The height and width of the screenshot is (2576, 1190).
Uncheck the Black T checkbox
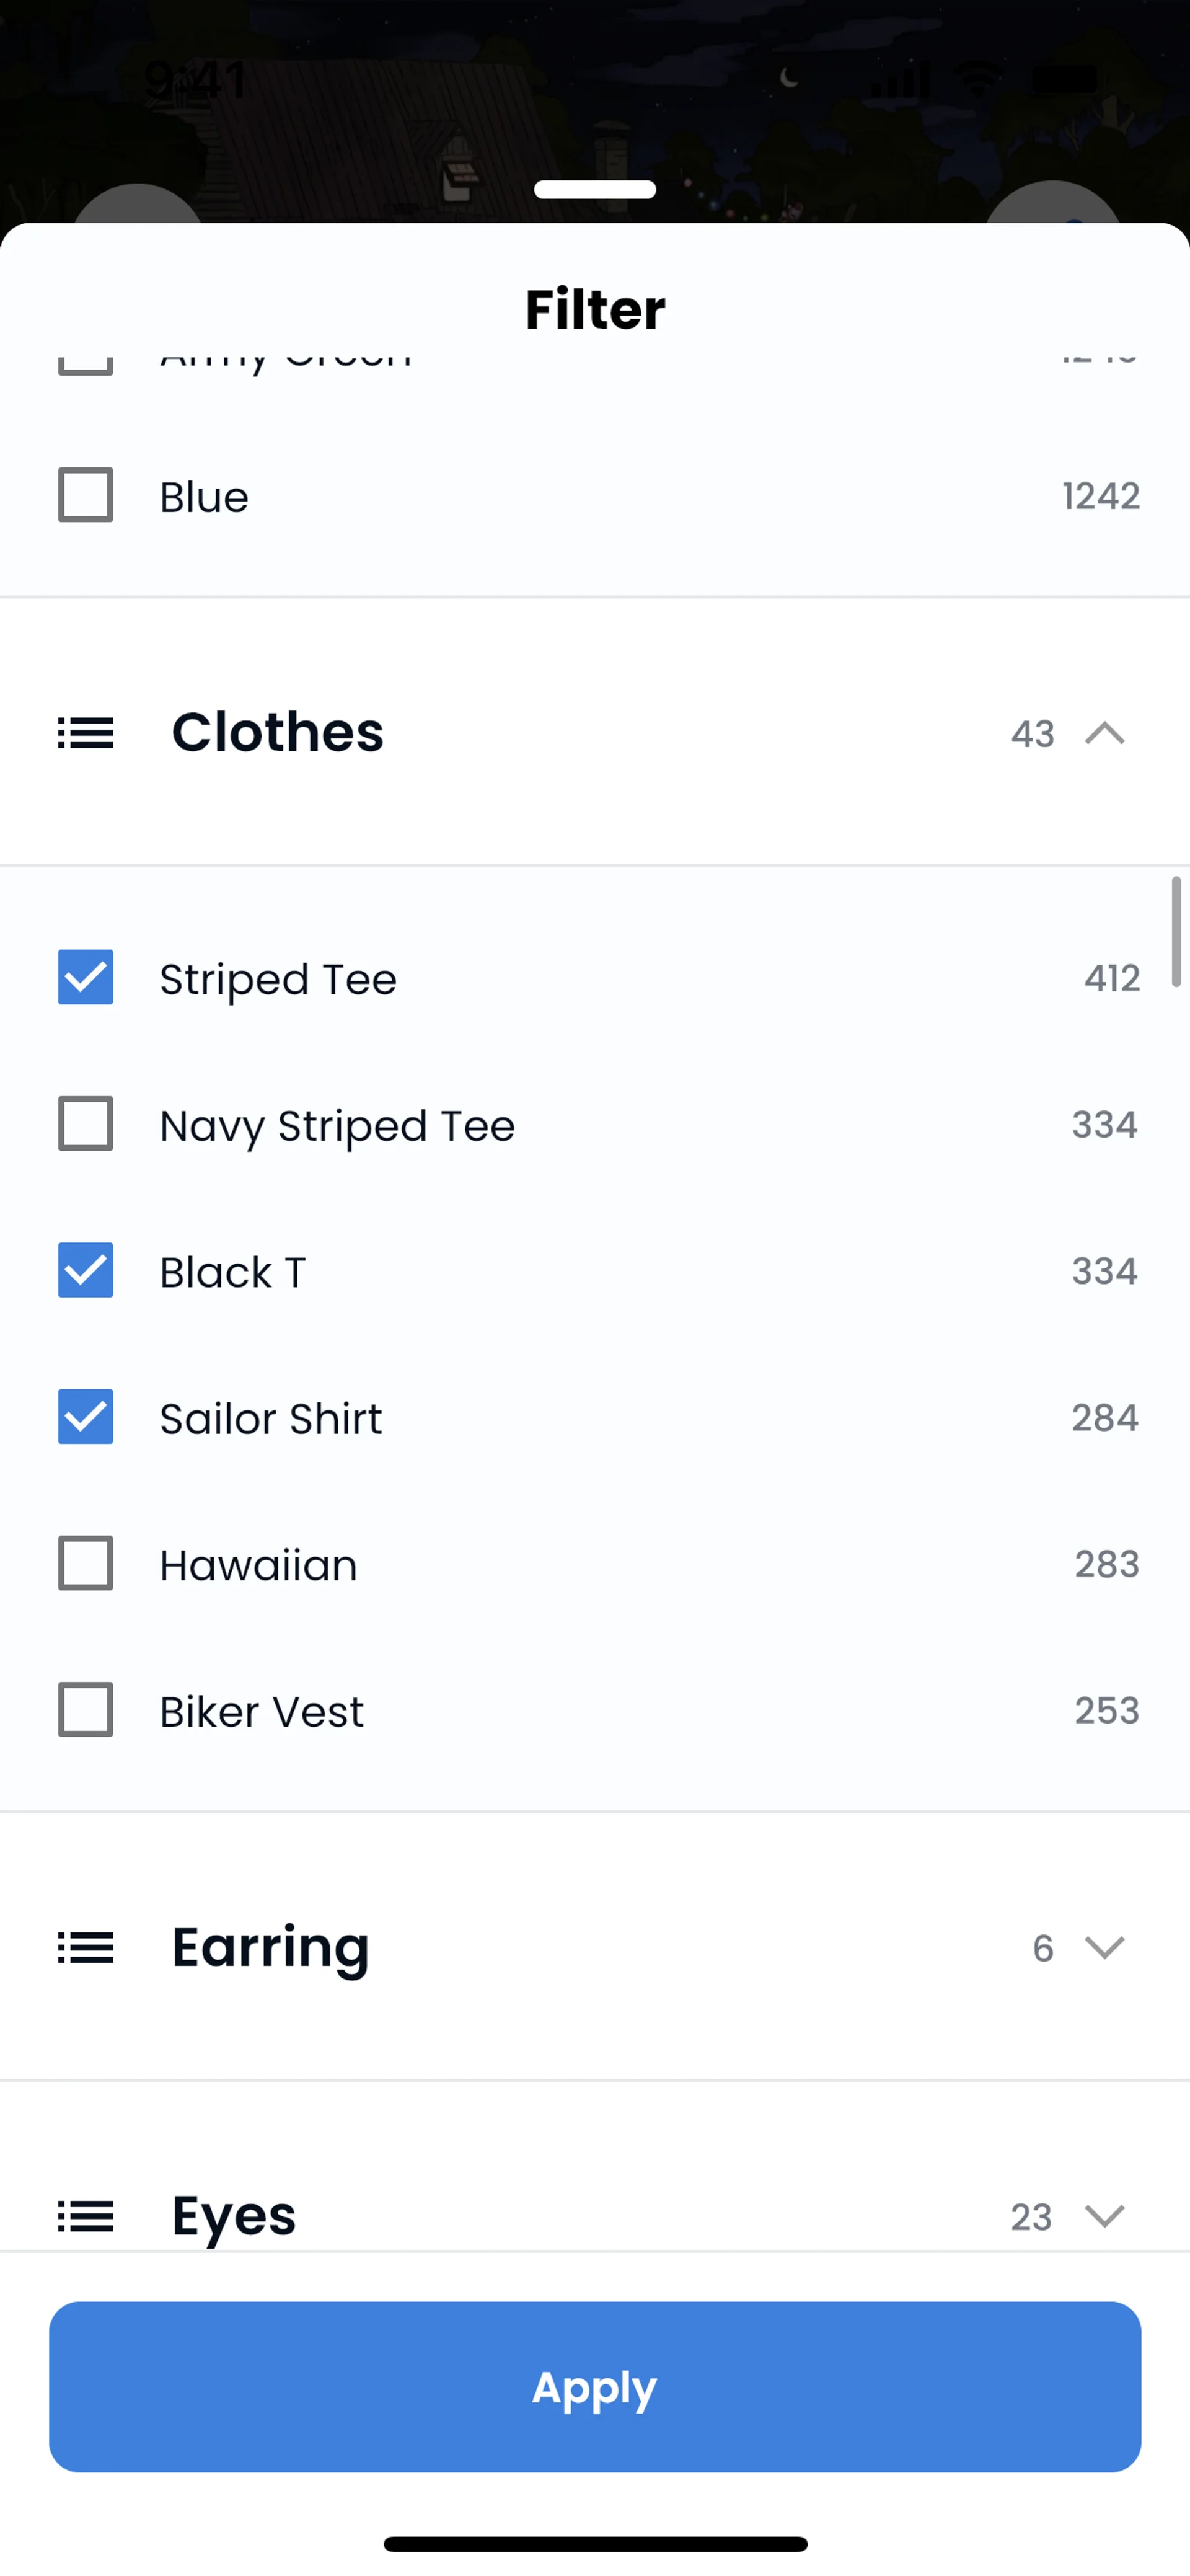point(86,1270)
